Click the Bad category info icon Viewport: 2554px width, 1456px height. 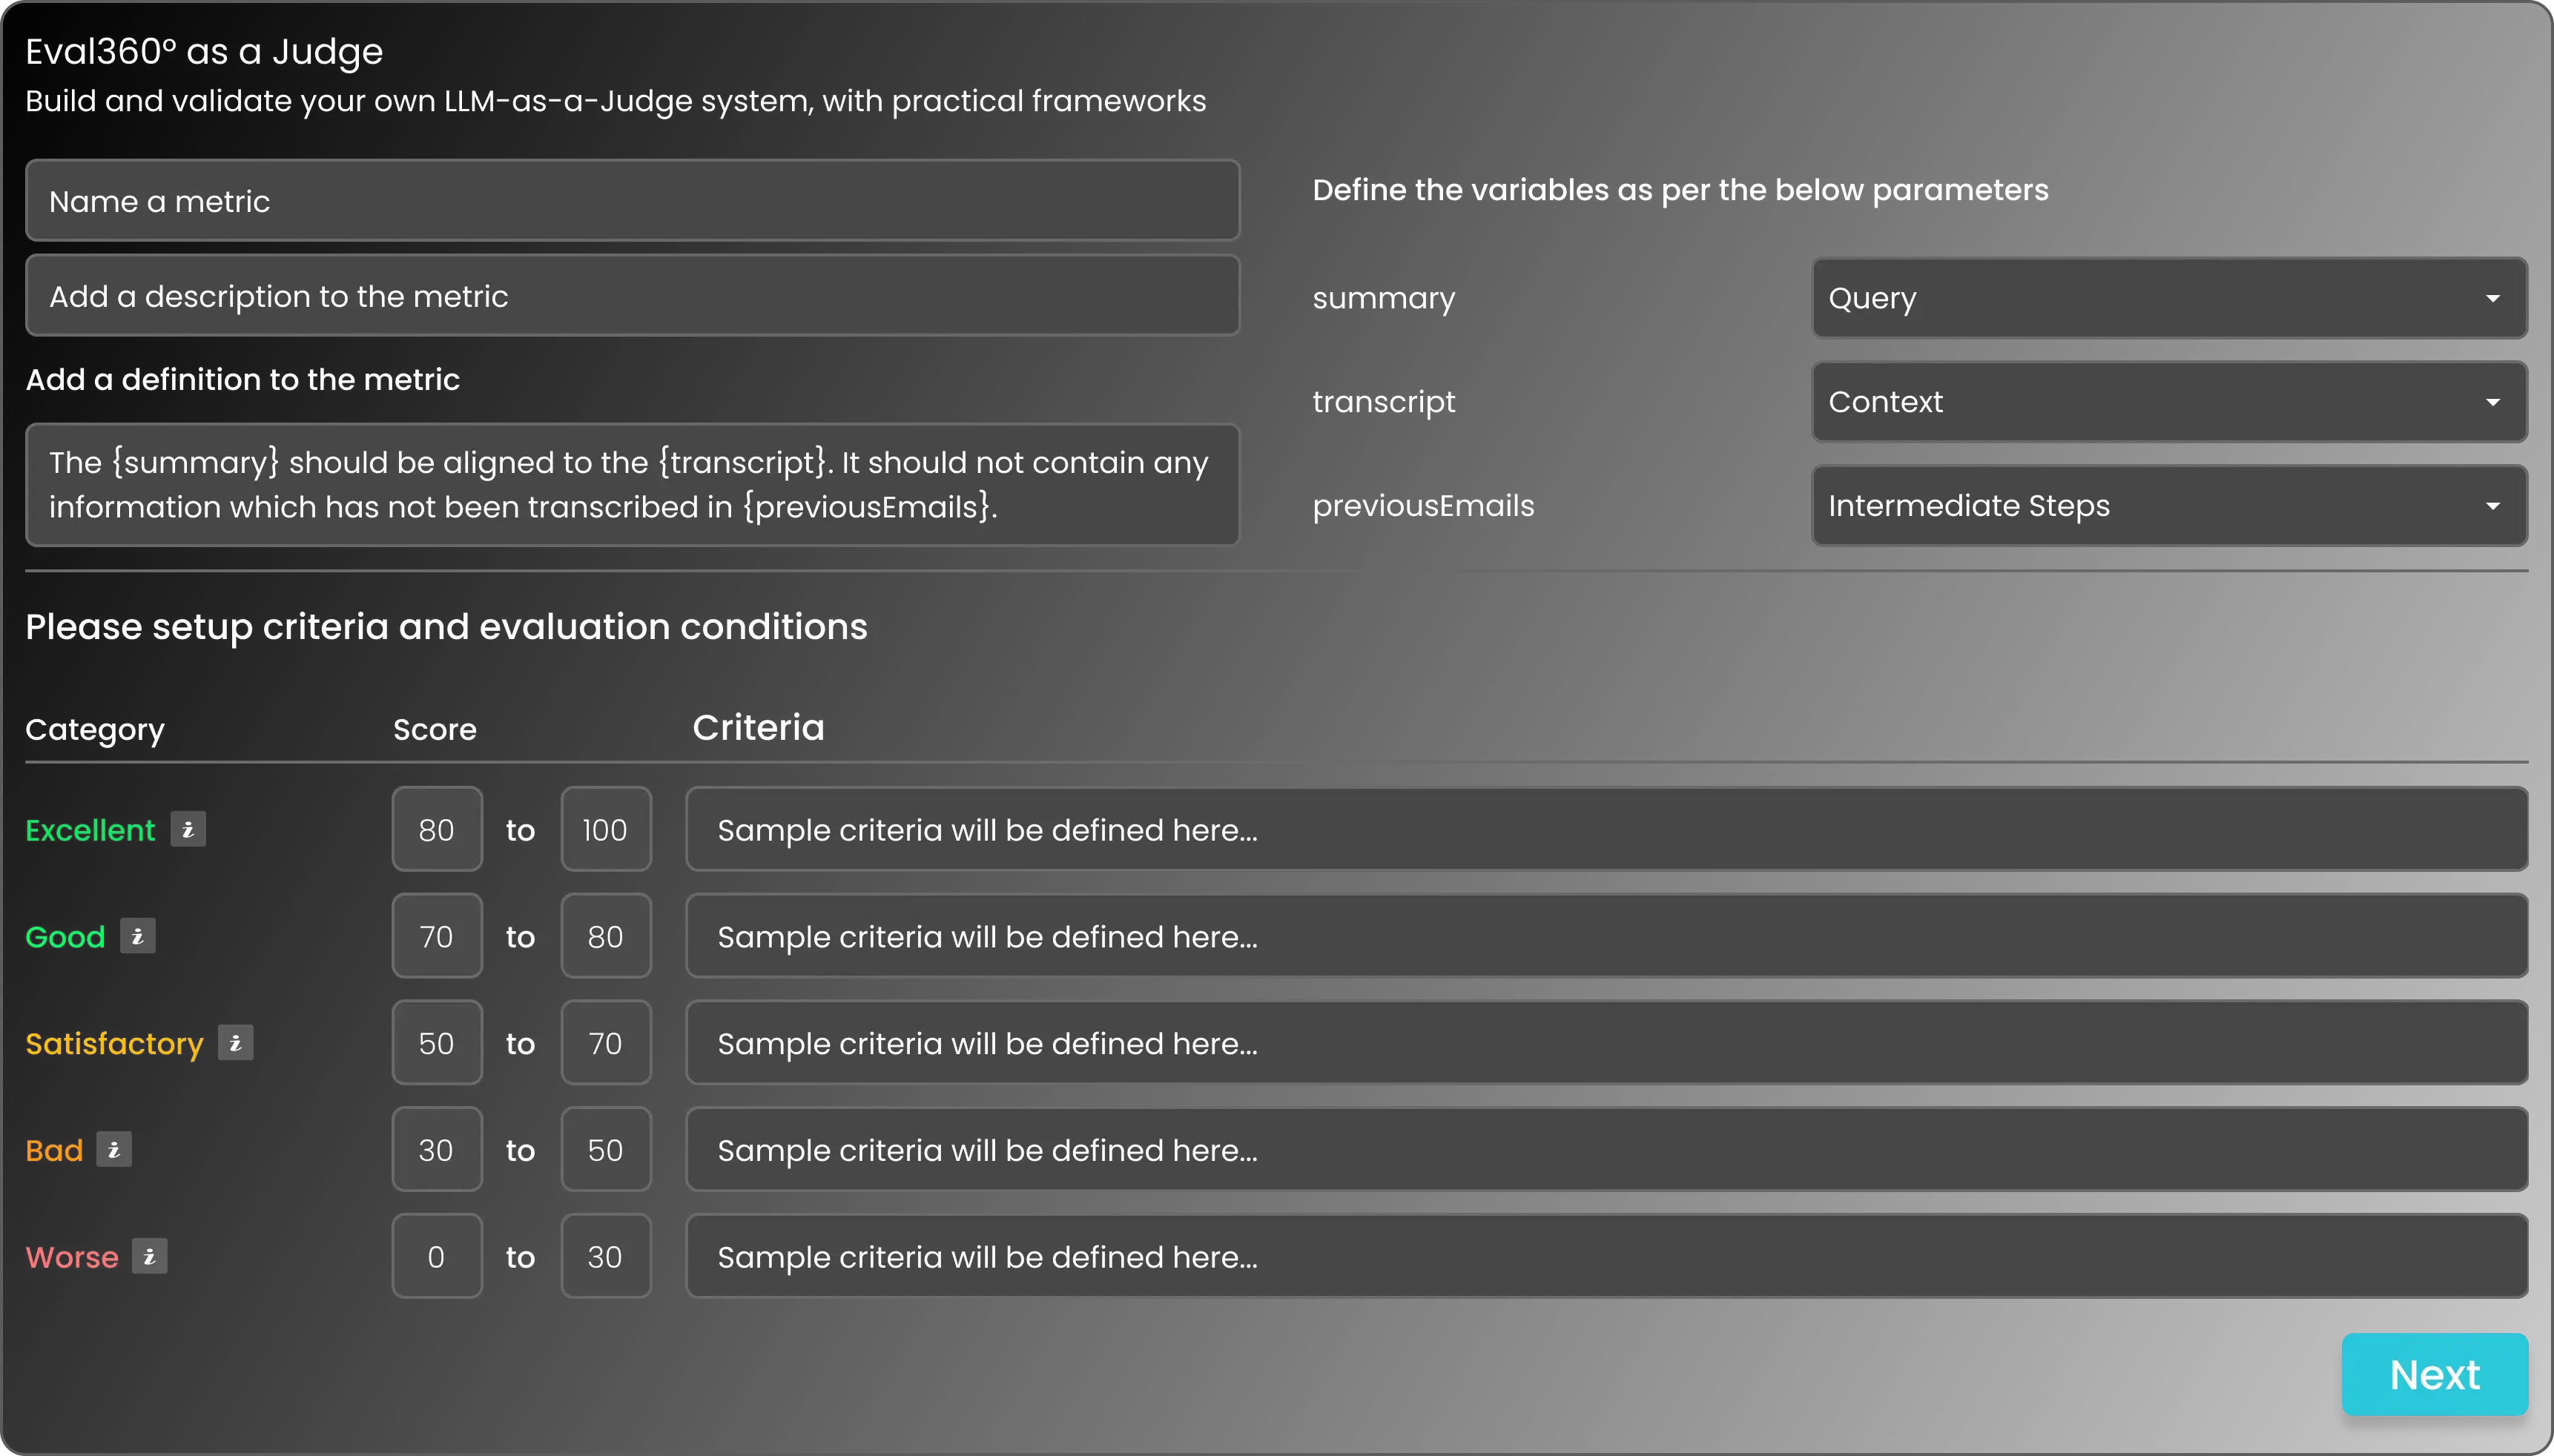point(115,1150)
